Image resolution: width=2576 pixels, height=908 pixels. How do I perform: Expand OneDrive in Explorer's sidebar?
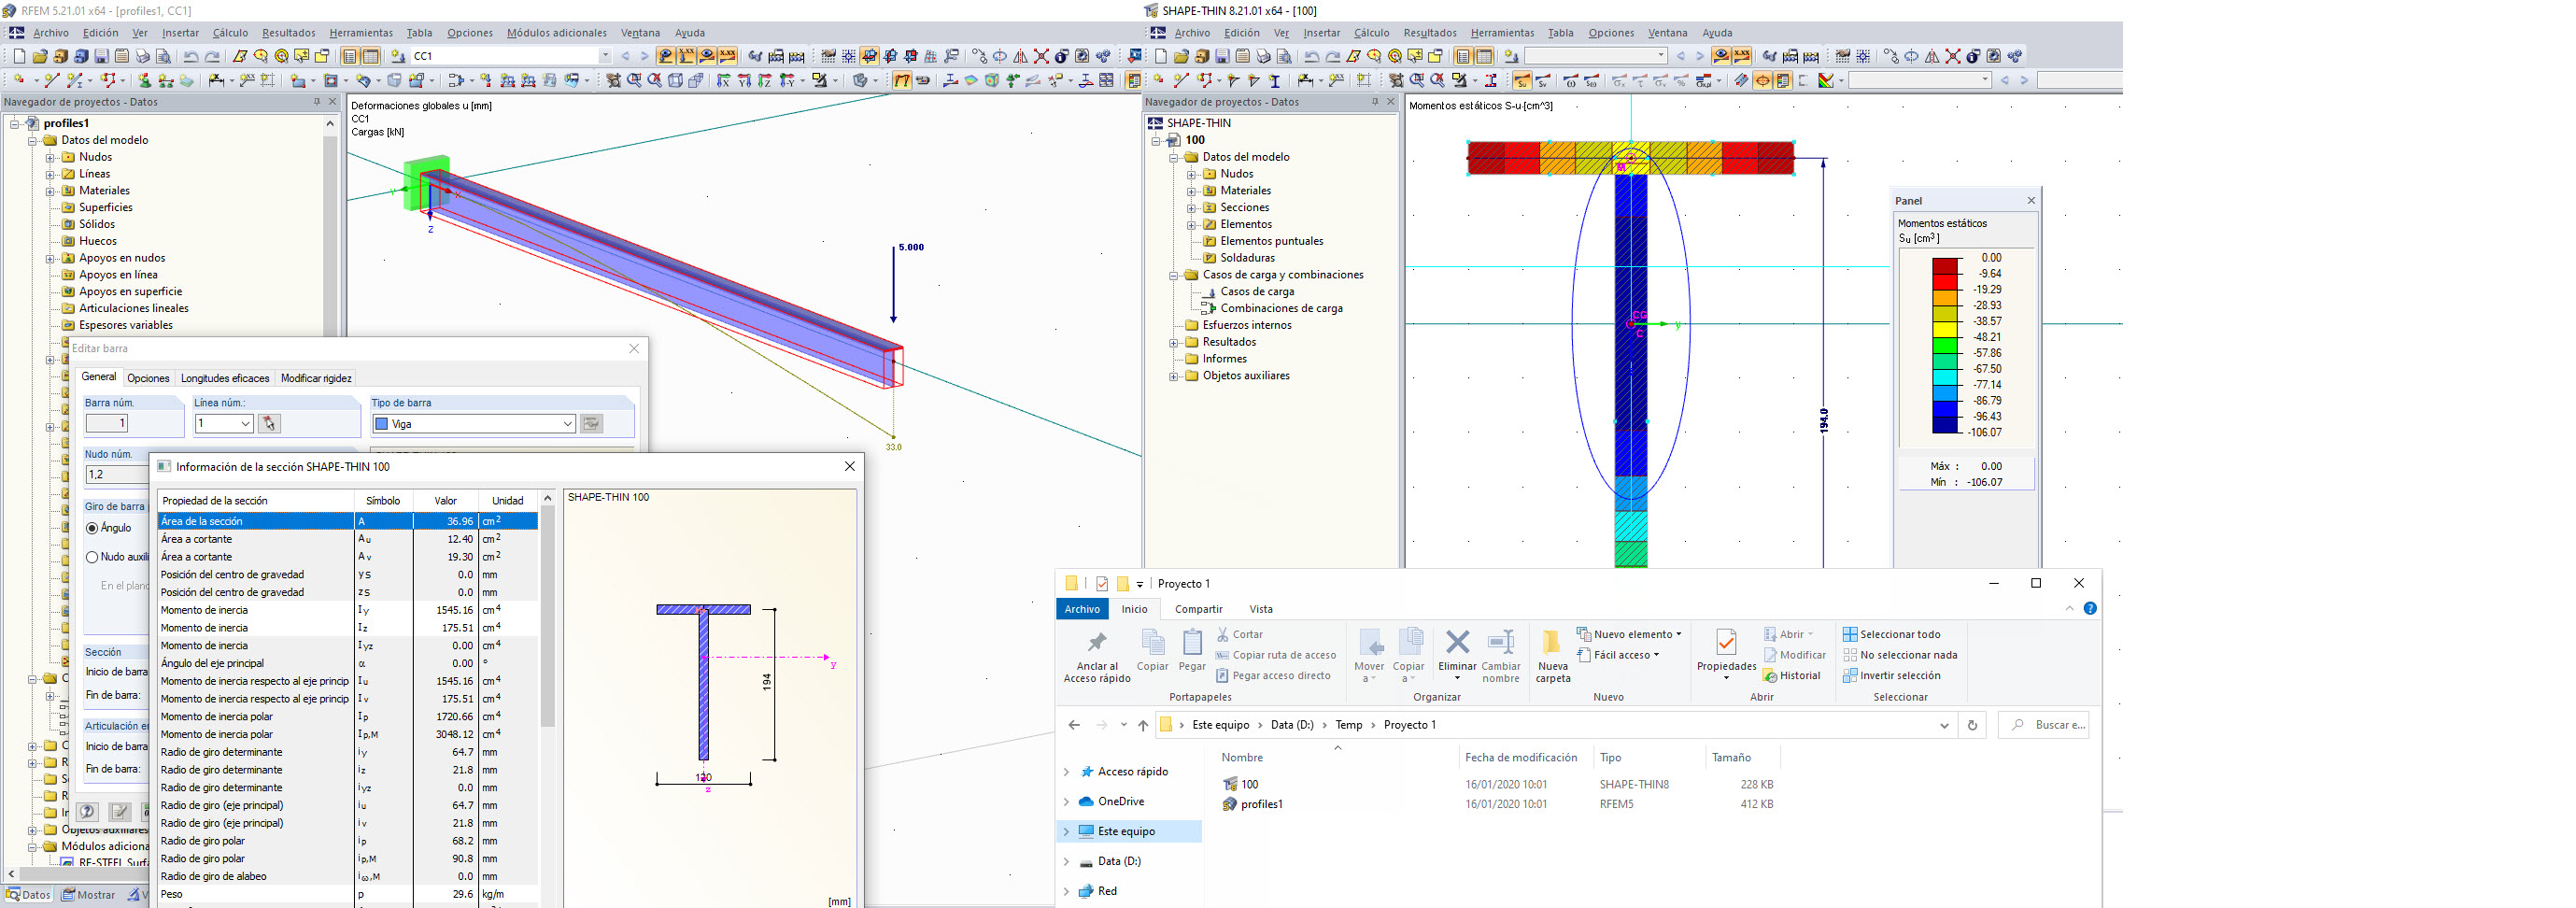[1066, 802]
